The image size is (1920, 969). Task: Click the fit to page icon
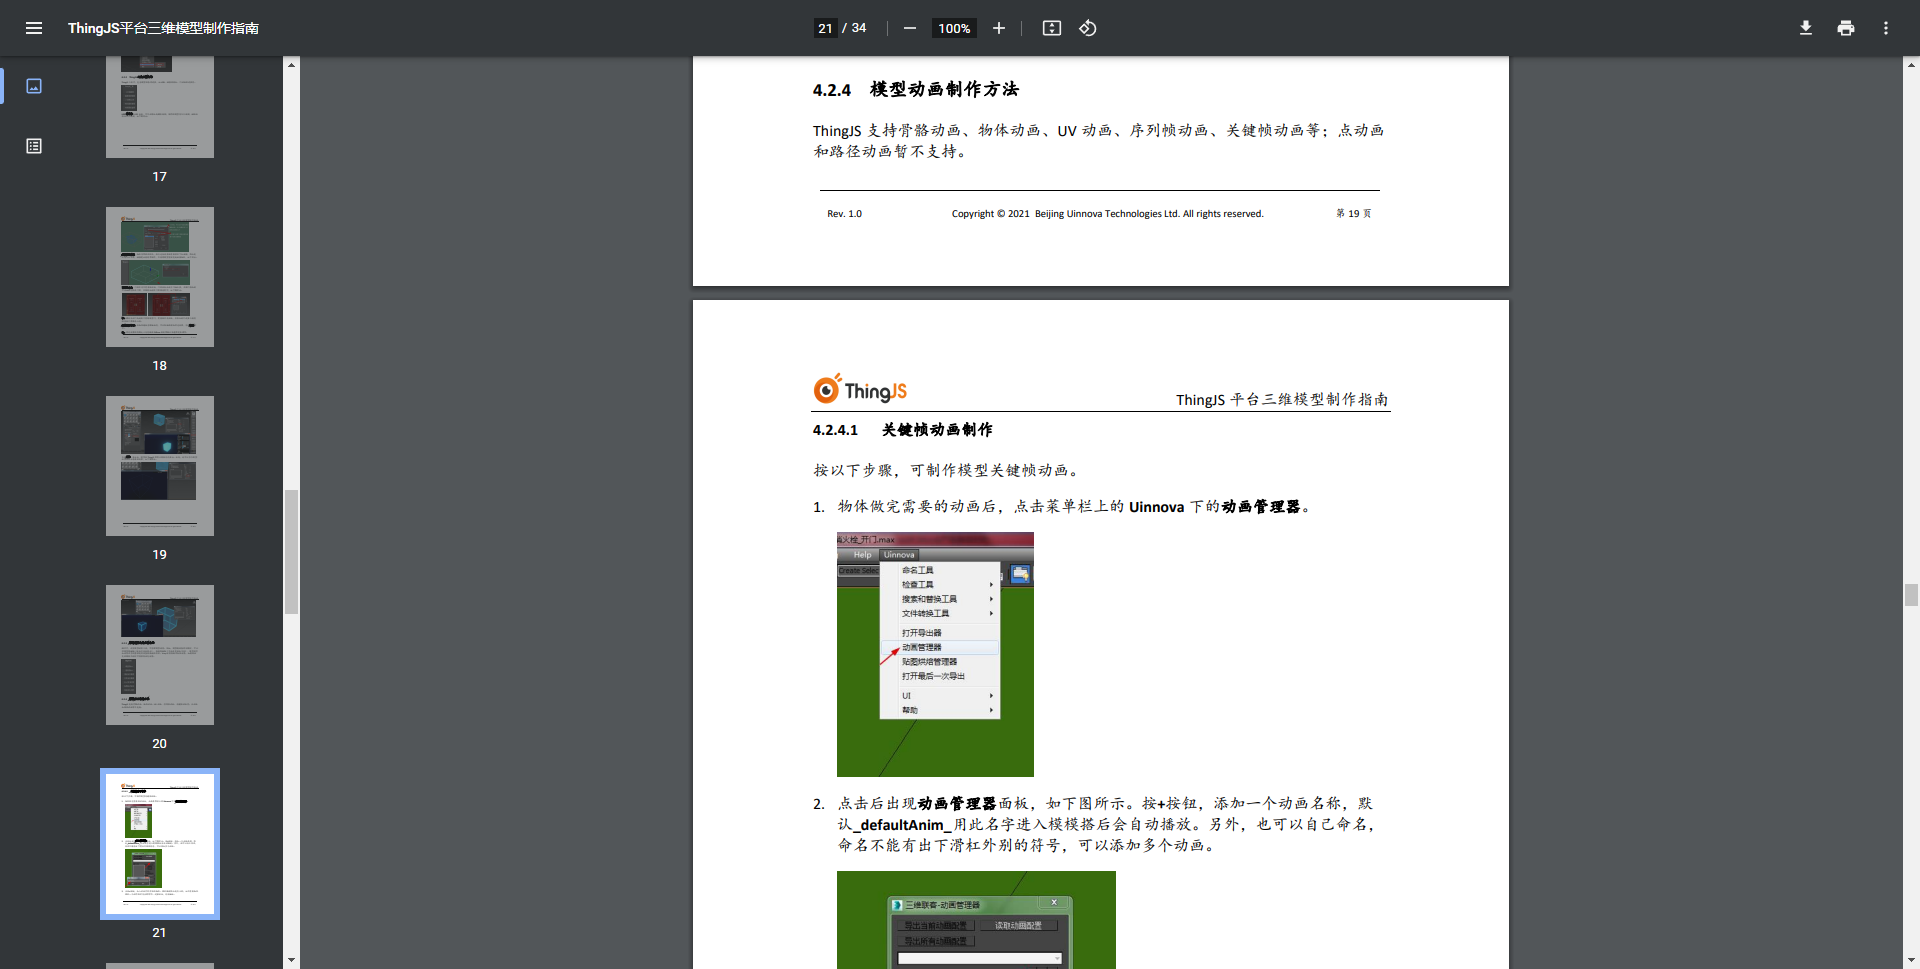[x=1052, y=28]
